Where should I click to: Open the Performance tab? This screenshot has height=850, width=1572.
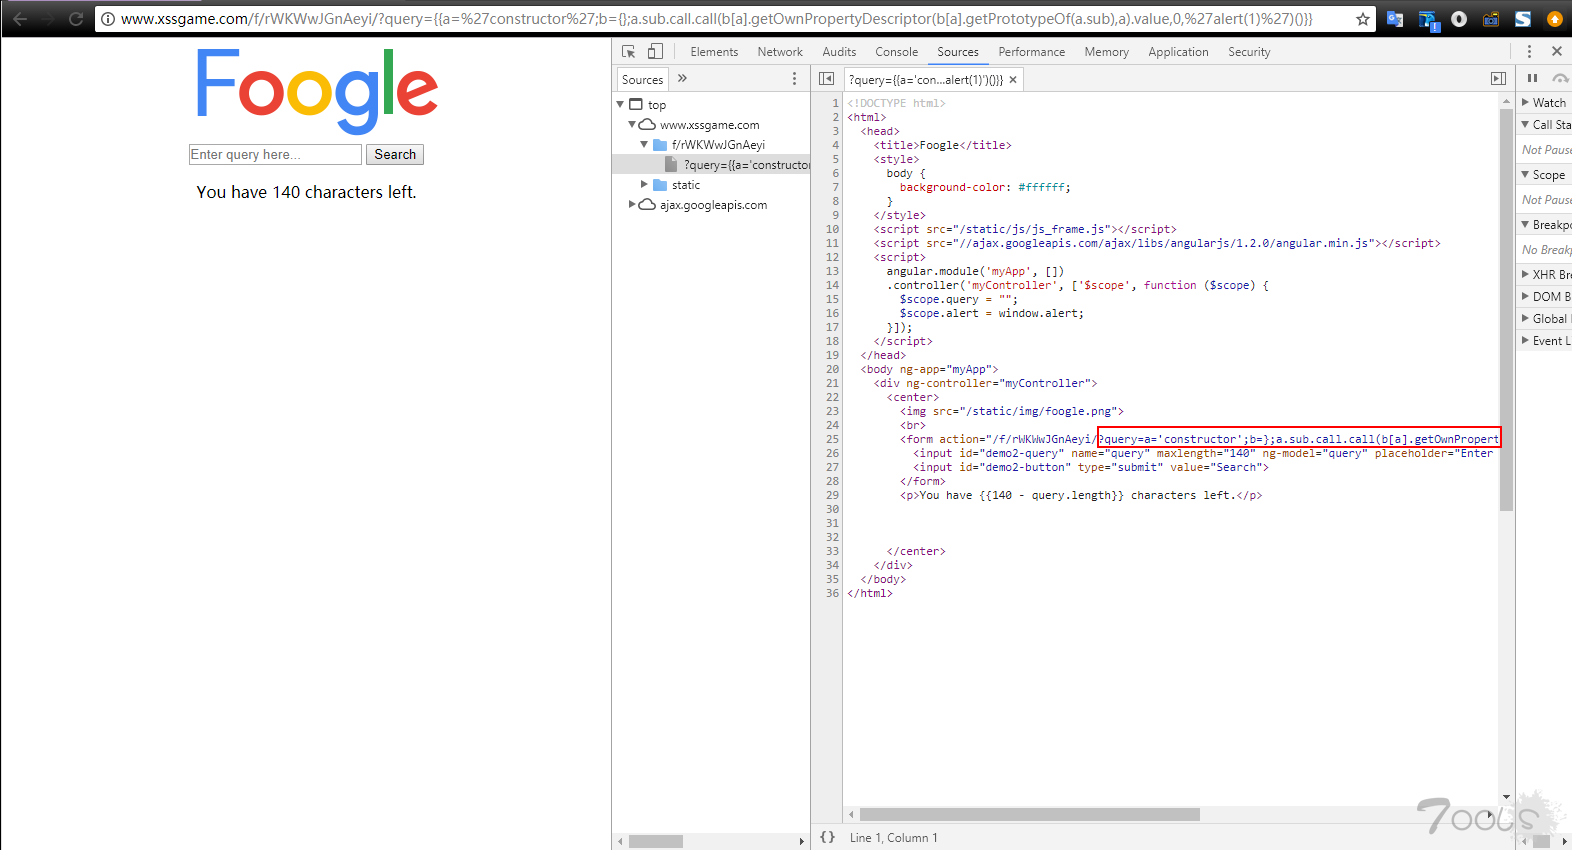click(x=1032, y=52)
